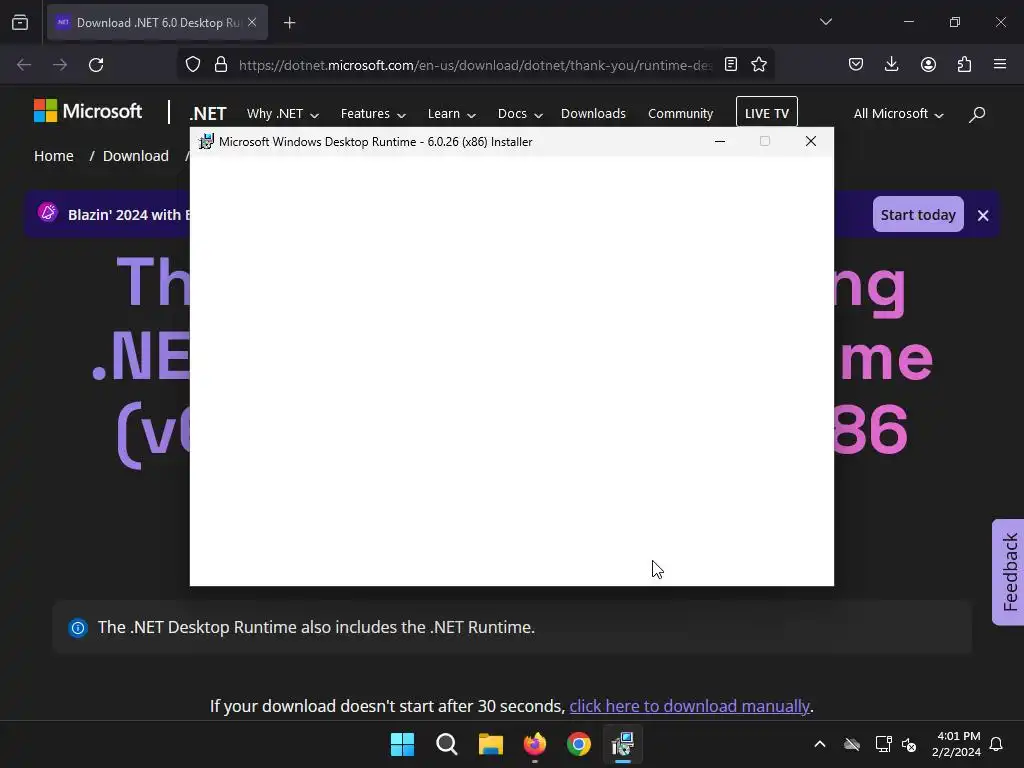This screenshot has width=1024, height=768.
Task: Click the OneDrive cloud tray icon
Action: pos(852,744)
